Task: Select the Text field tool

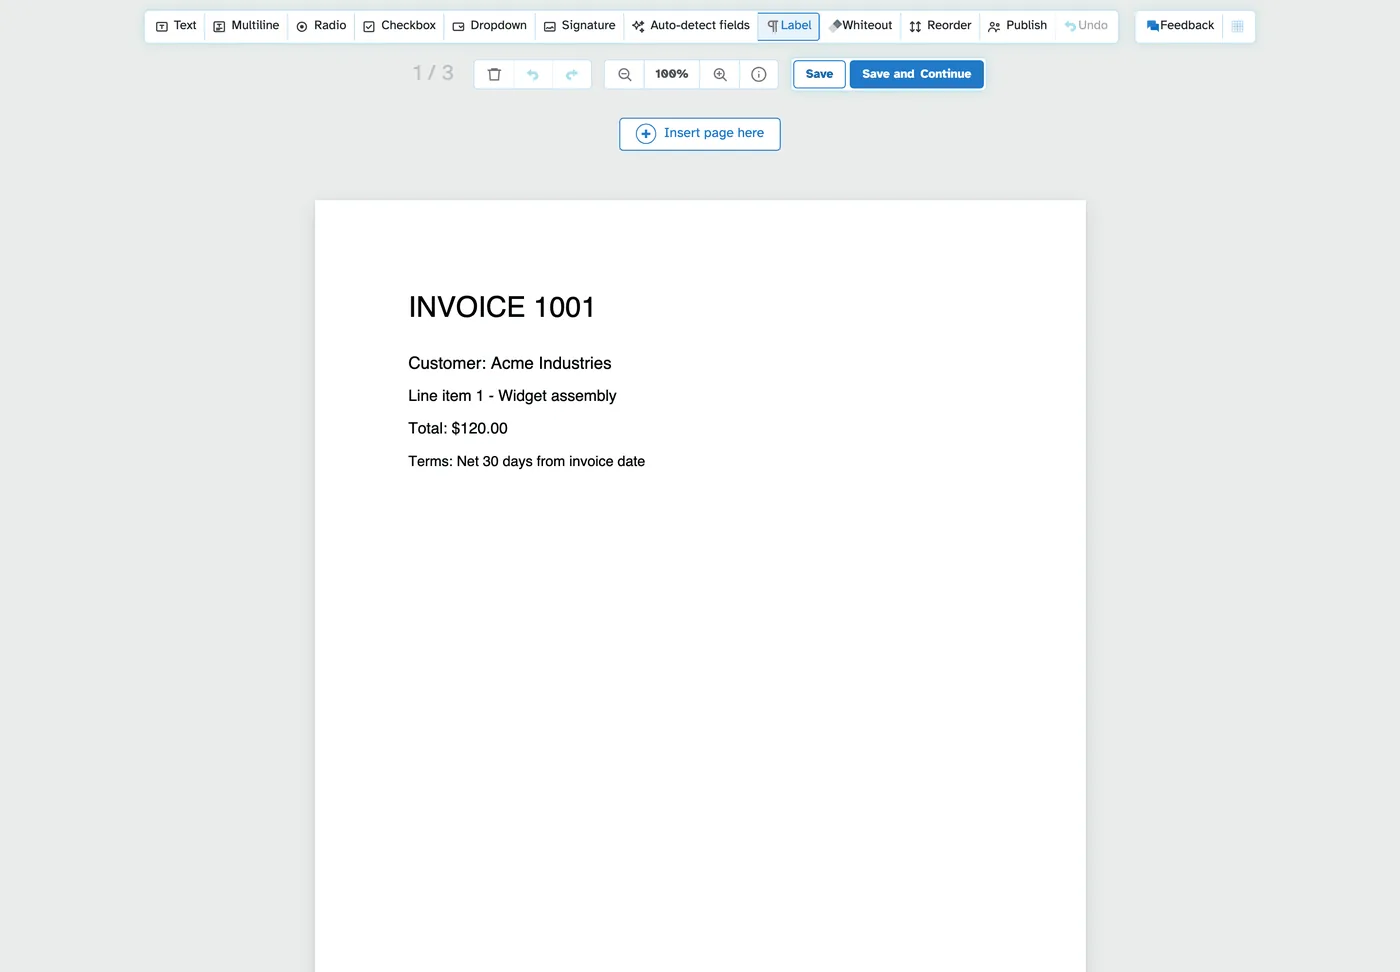Action: click(176, 26)
